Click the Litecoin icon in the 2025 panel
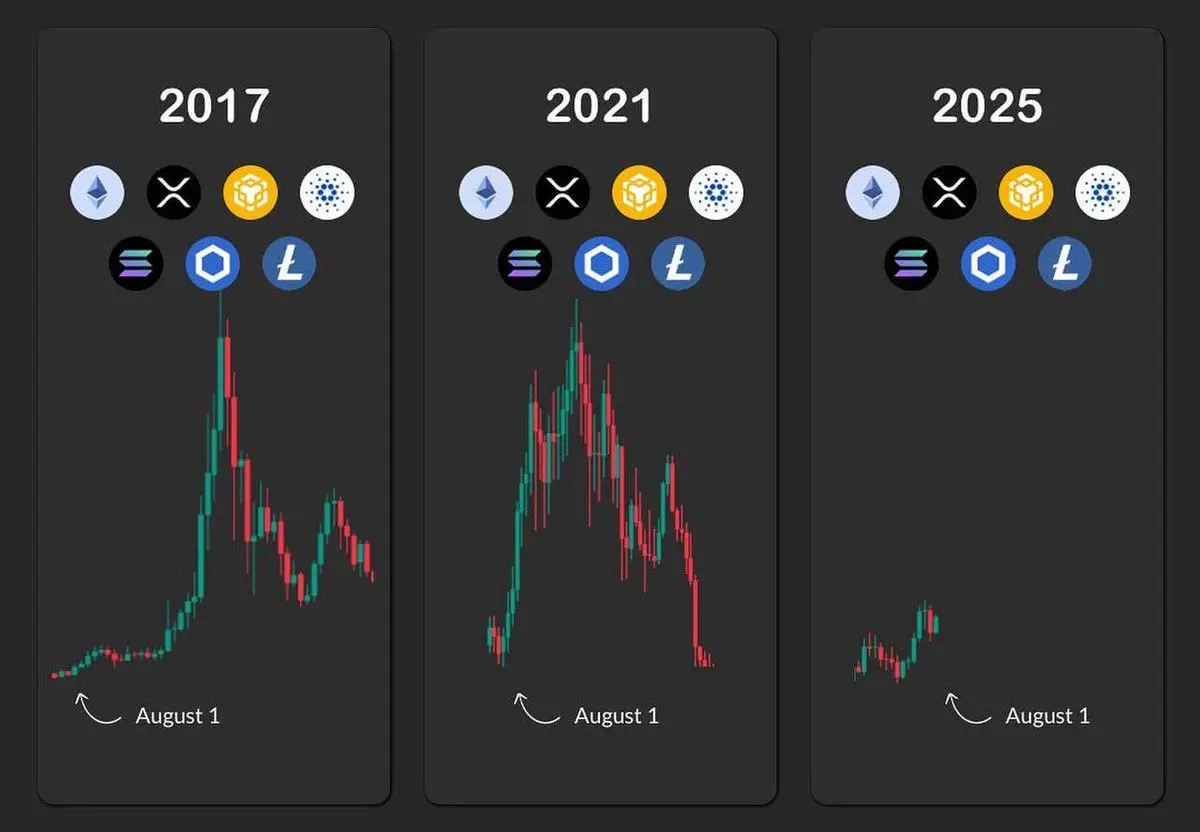Image resolution: width=1200 pixels, height=832 pixels. (1064, 264)
